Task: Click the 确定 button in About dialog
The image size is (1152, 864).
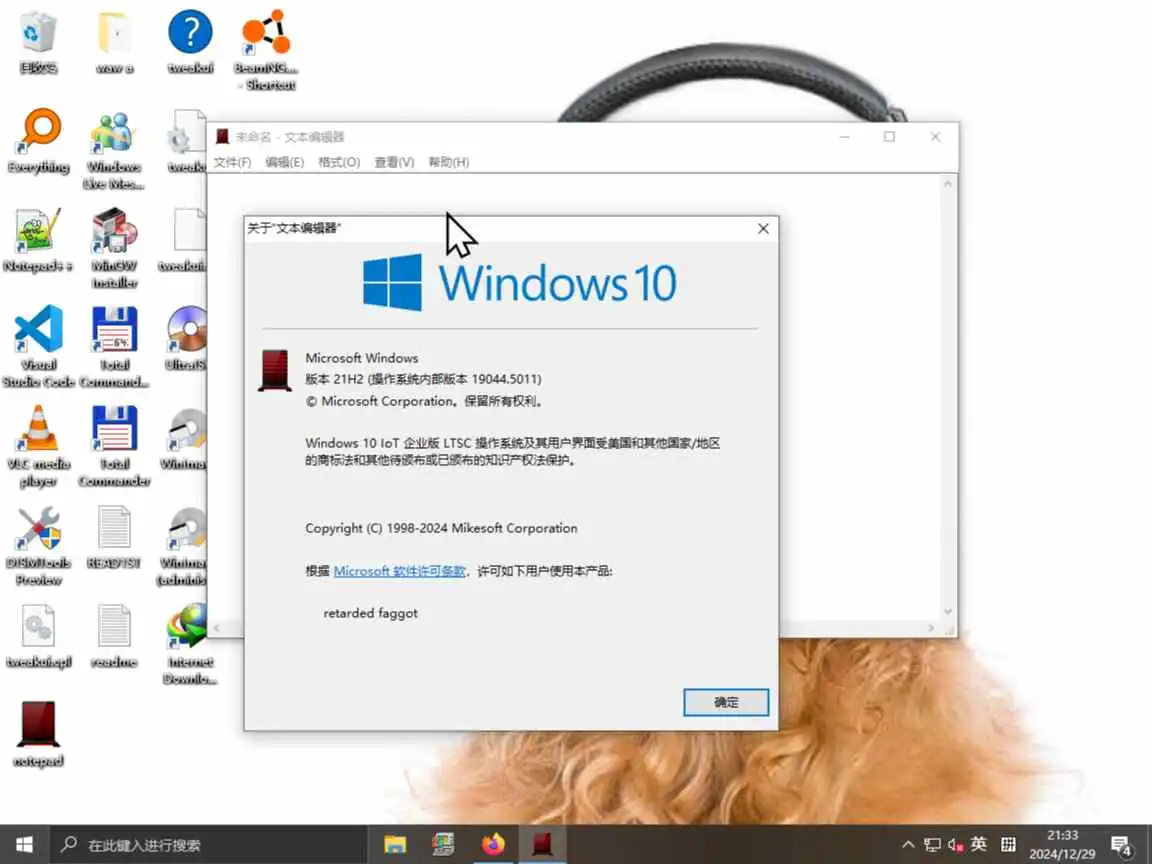Action: pyautogui.click(x=726, y=702)
